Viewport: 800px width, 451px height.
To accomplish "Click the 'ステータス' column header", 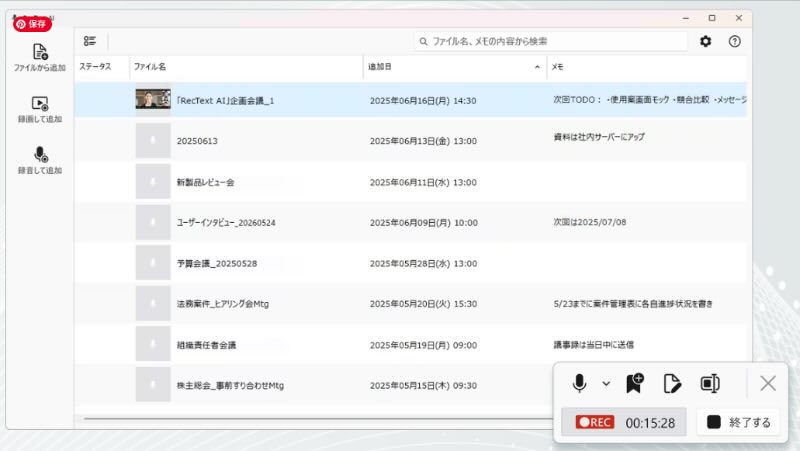I will [x=95, y=67].
